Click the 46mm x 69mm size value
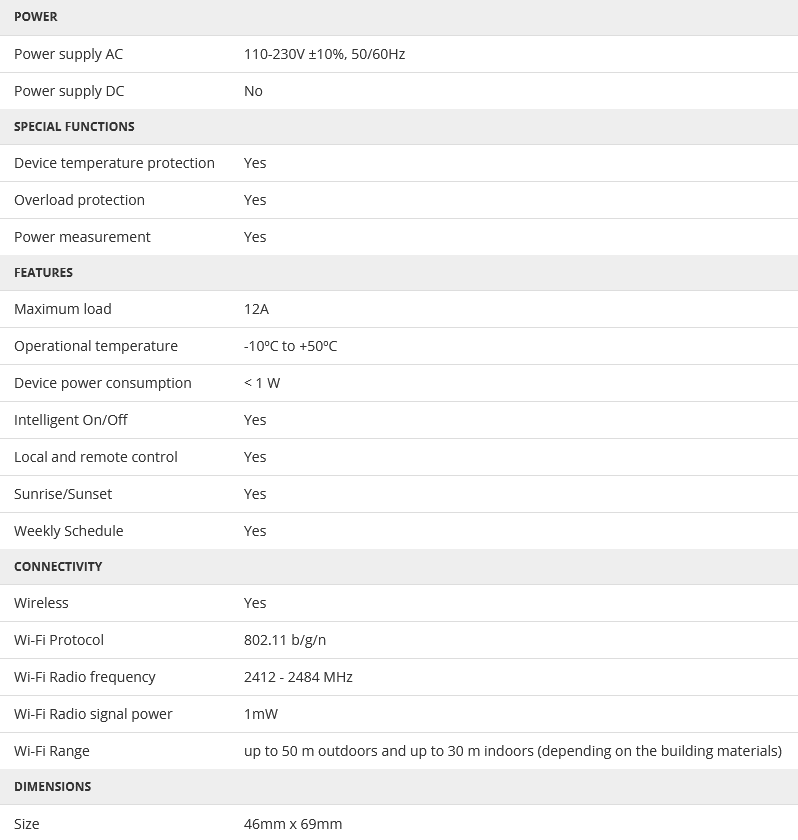The height and width of the screenshot is (840, 798). [293, 824]
